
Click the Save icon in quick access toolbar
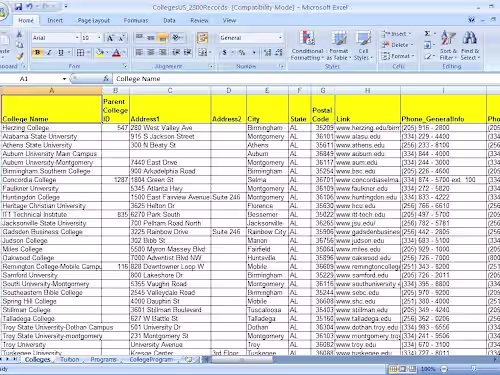tap(18, 6)
